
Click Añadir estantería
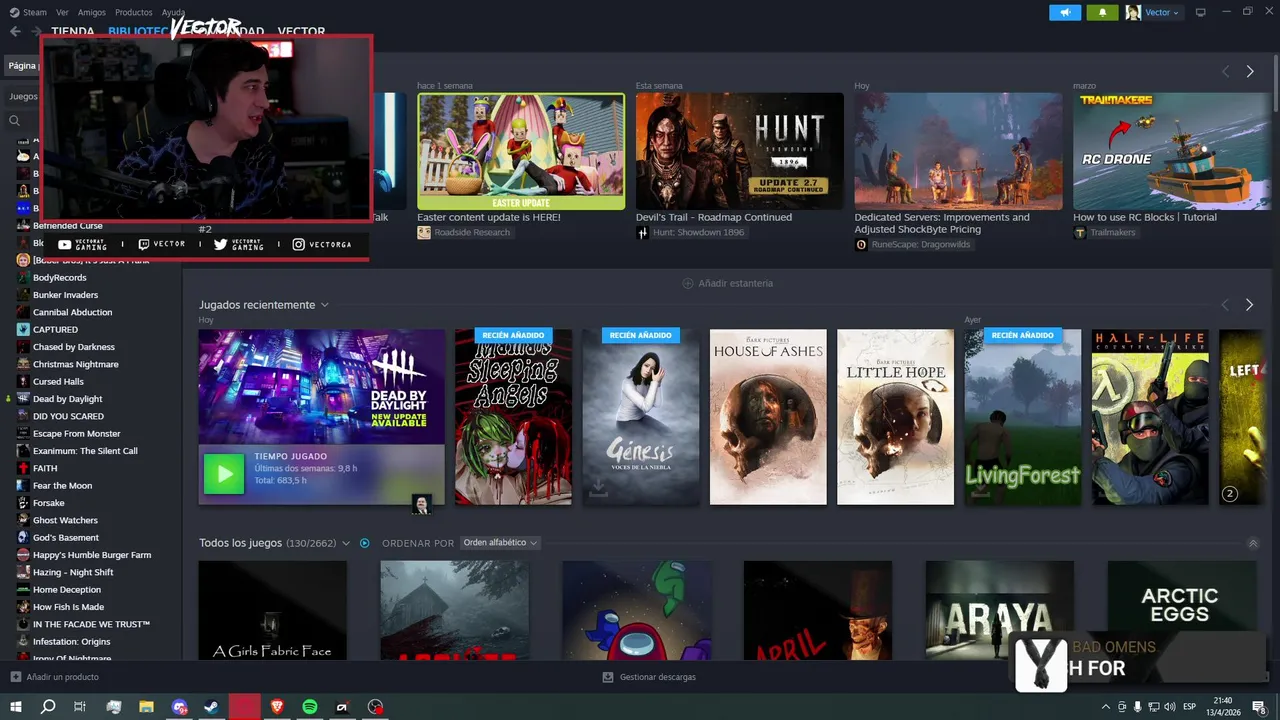(x=727, y=283)
